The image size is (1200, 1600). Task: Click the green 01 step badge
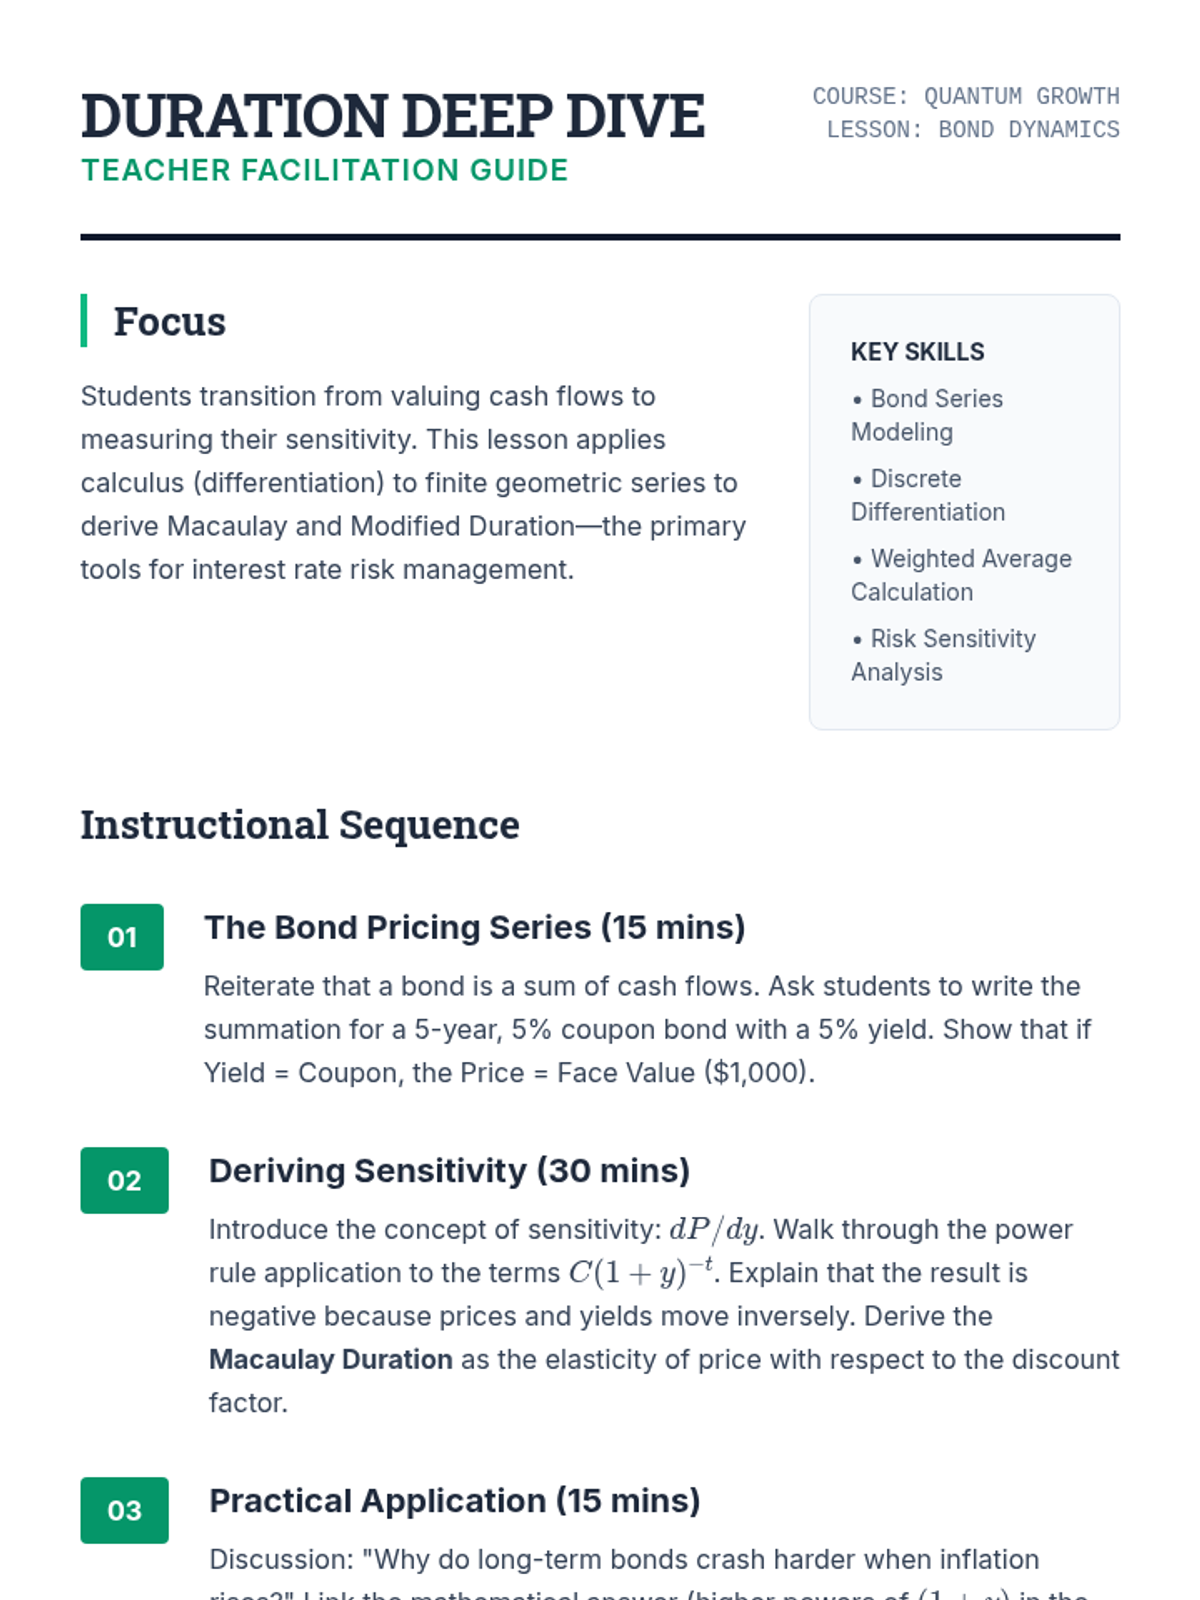[122, 937]
